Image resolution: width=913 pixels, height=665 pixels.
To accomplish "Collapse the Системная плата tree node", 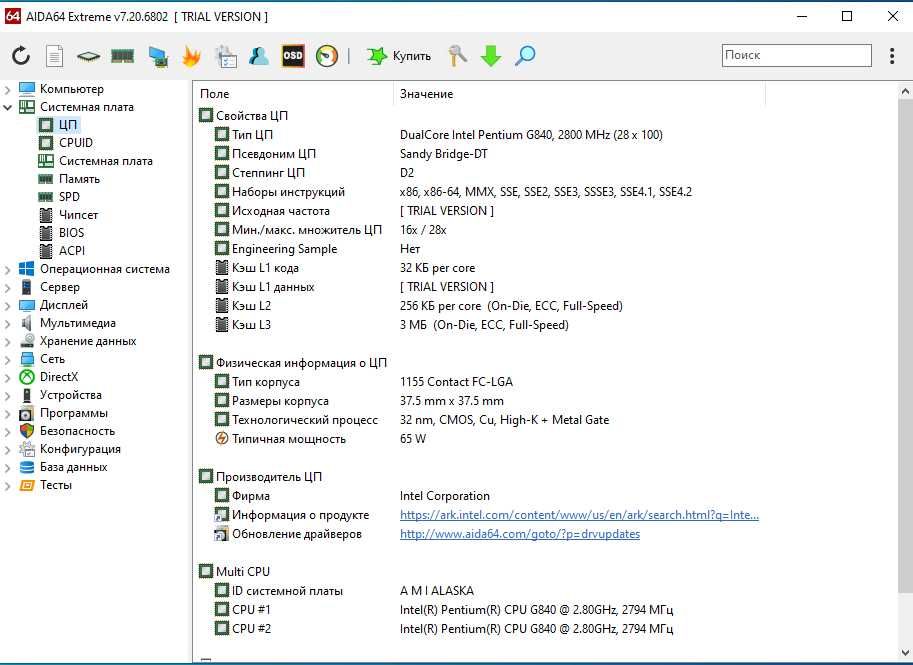I will pyautogui.click(x=8, y=108).
